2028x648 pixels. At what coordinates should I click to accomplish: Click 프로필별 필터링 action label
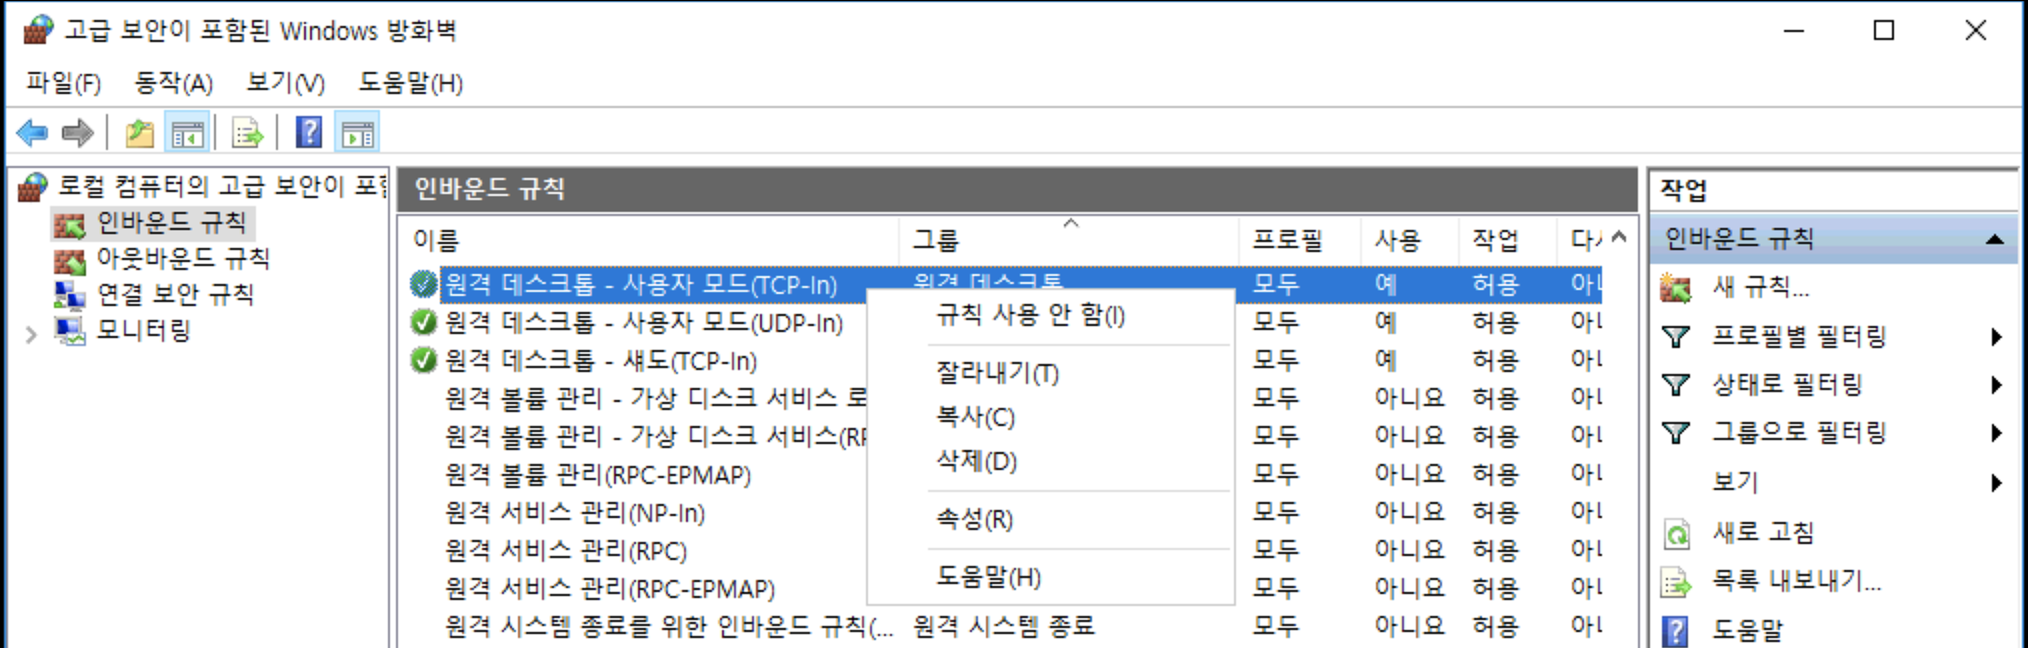pyautogui.click(x=1799, y=336)
